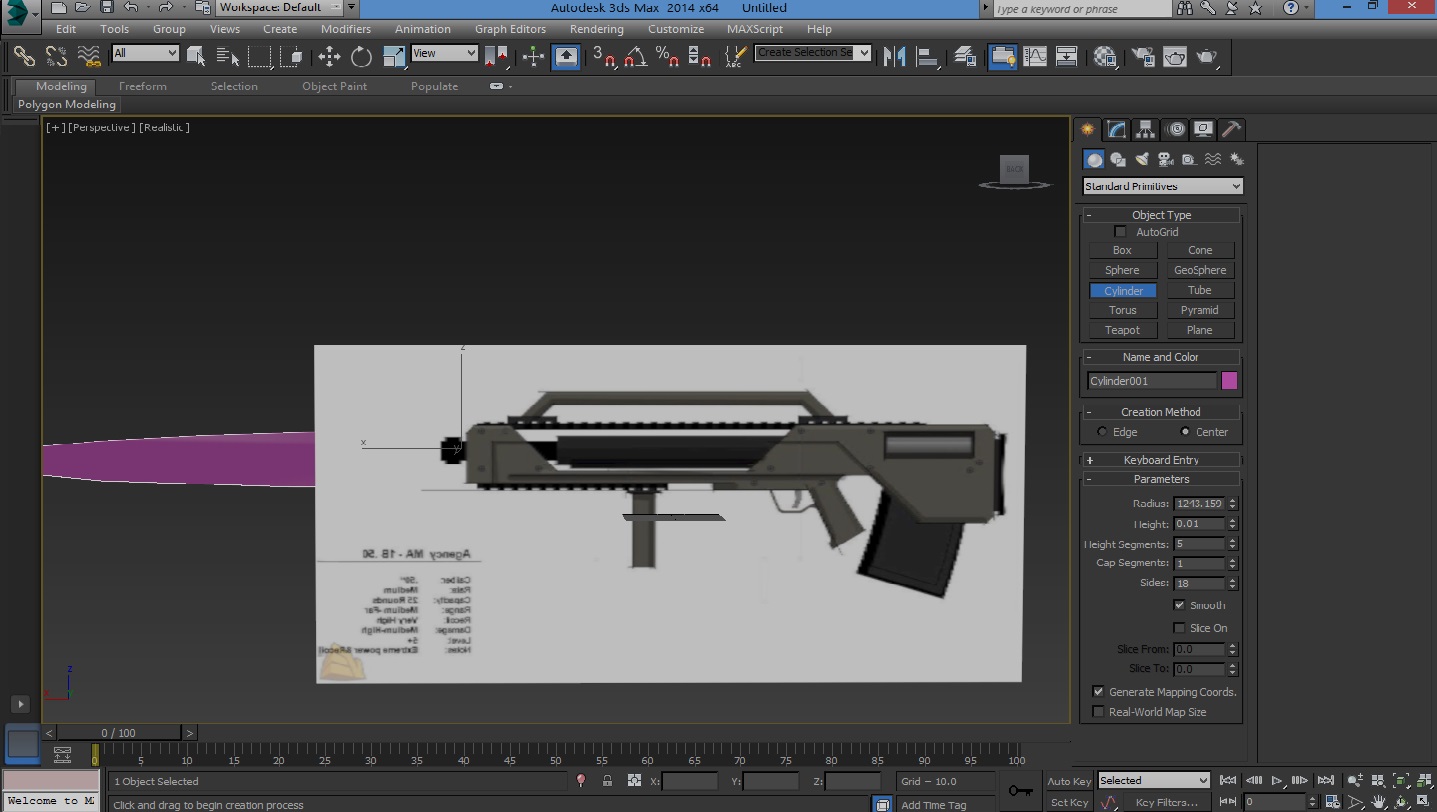Select the Torus primitive button
The image size is (1437, 812).
click(x=1122, y=310)
